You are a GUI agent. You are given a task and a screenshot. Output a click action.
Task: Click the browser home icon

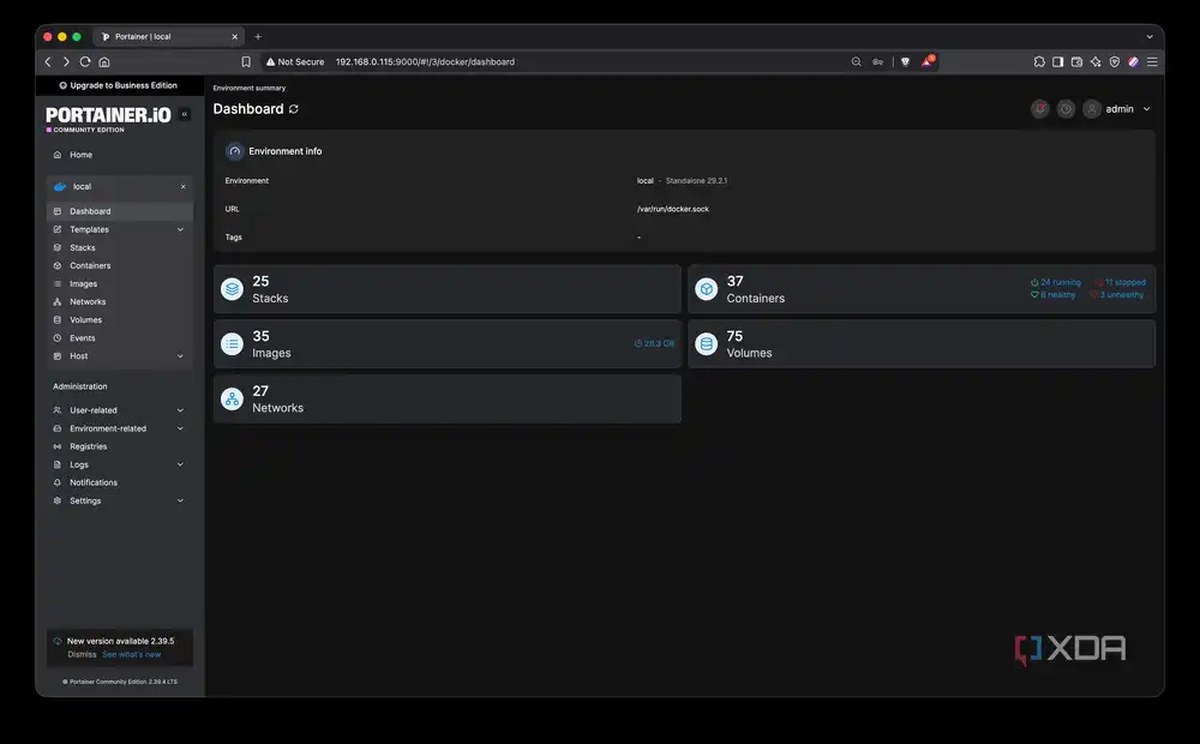104,62
